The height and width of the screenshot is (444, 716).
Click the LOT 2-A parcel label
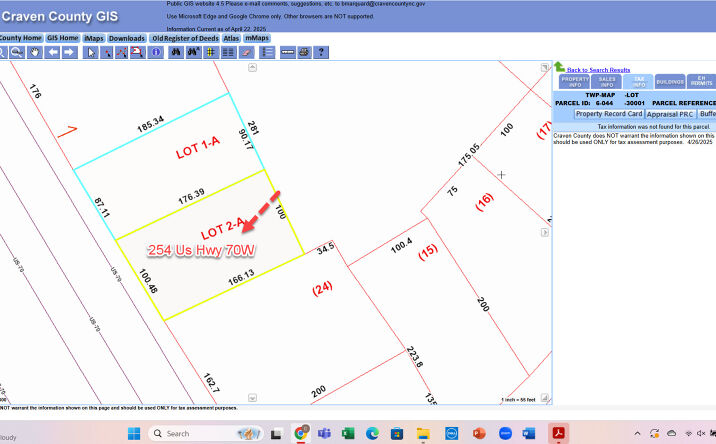(x=223, y=228)
